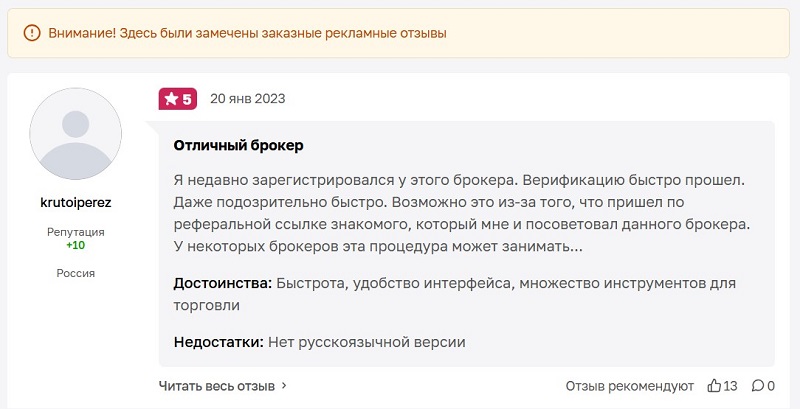Click the comments speech bubble icon
800x409 pixels.
click(757, 385)
